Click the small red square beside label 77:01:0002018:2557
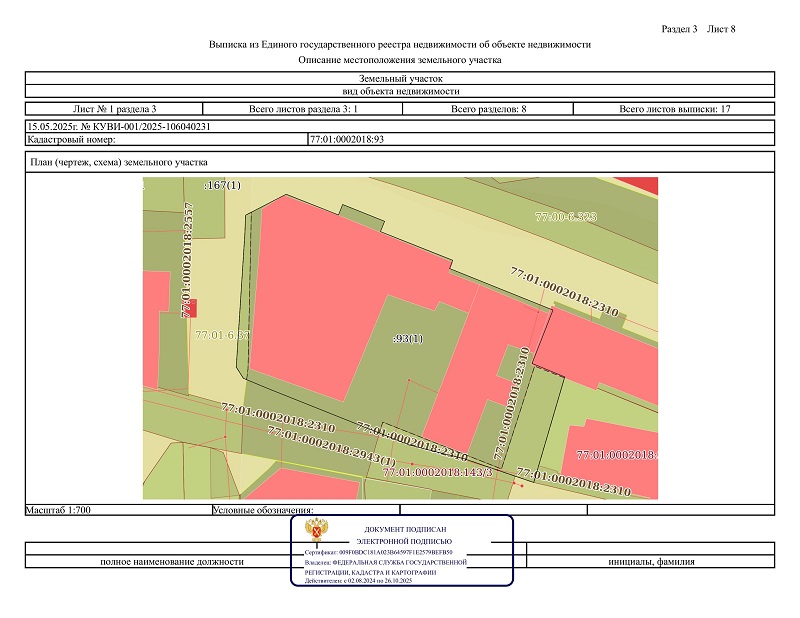The image size is (800, 618). [x=194, y=308]
